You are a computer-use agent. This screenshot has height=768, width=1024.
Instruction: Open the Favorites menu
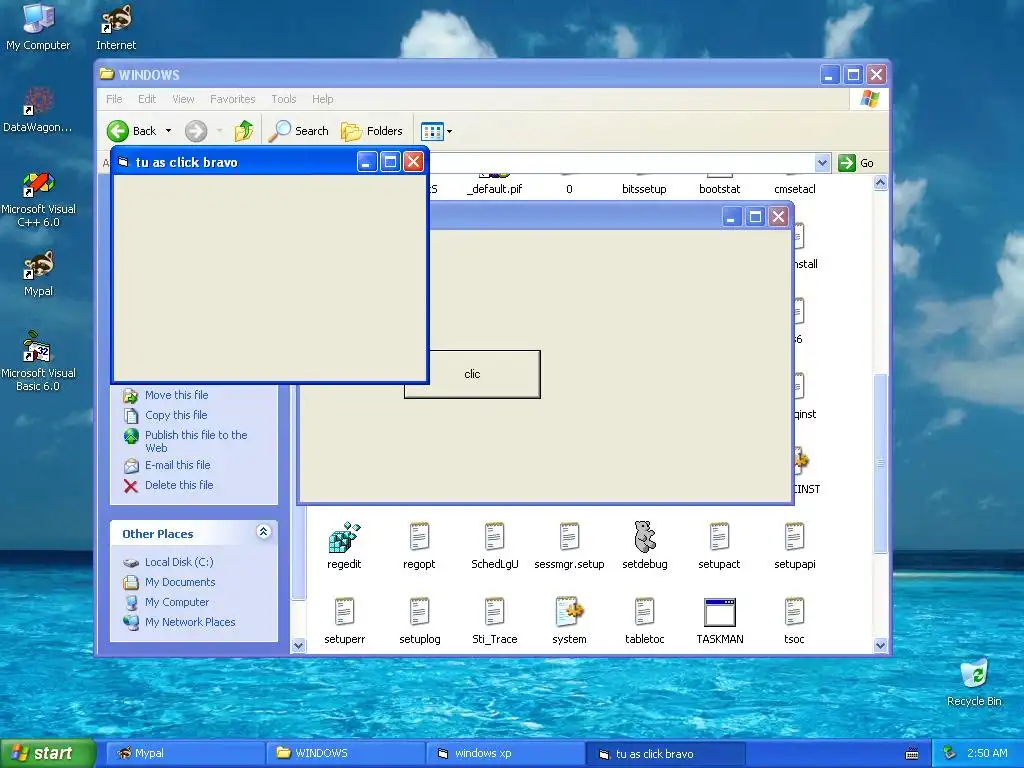232,99
